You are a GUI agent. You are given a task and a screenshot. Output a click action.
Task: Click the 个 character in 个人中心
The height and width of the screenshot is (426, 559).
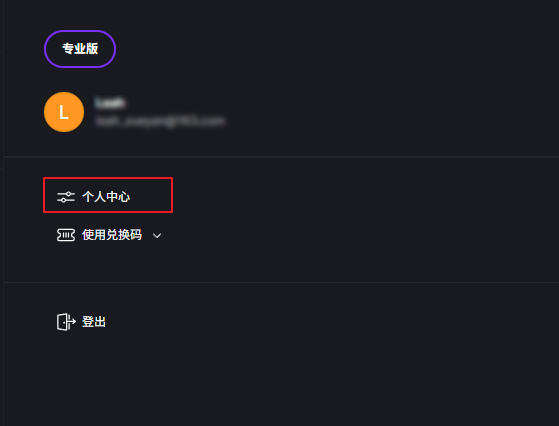(88, 197)
